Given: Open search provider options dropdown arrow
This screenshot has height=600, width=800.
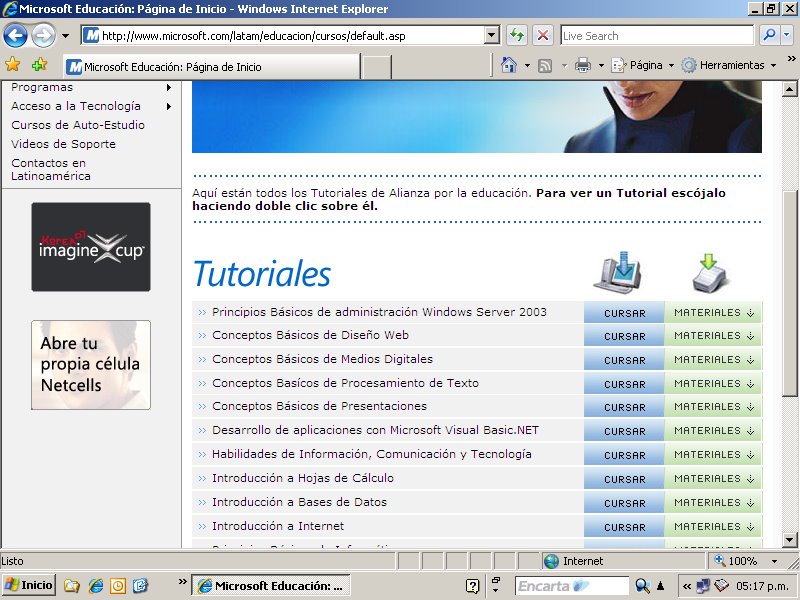Looking at the screenshot, I should 786,35.
